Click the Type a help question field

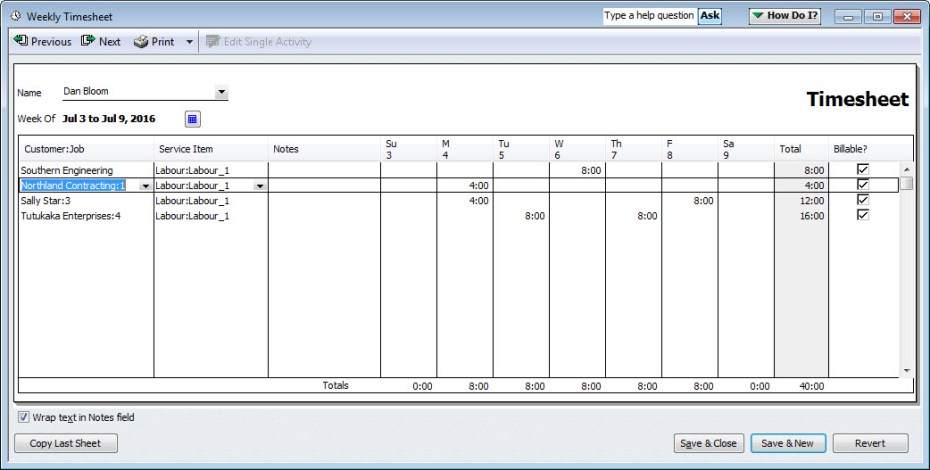649,16
